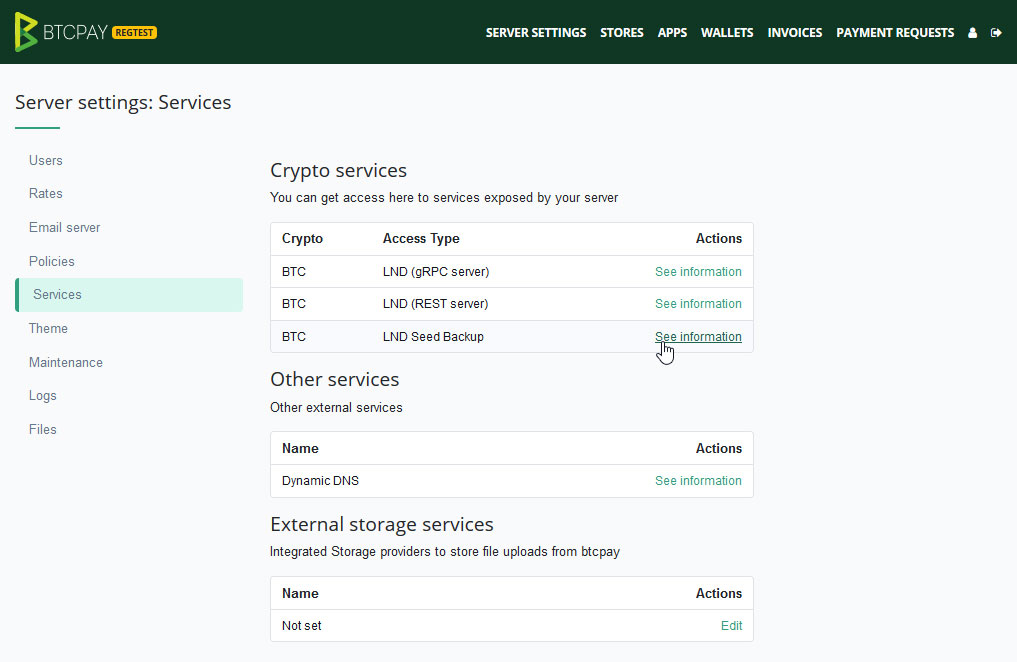Screen dimensions: 1017x662
Task: Go to the Maintenance section
Action: 65,362
